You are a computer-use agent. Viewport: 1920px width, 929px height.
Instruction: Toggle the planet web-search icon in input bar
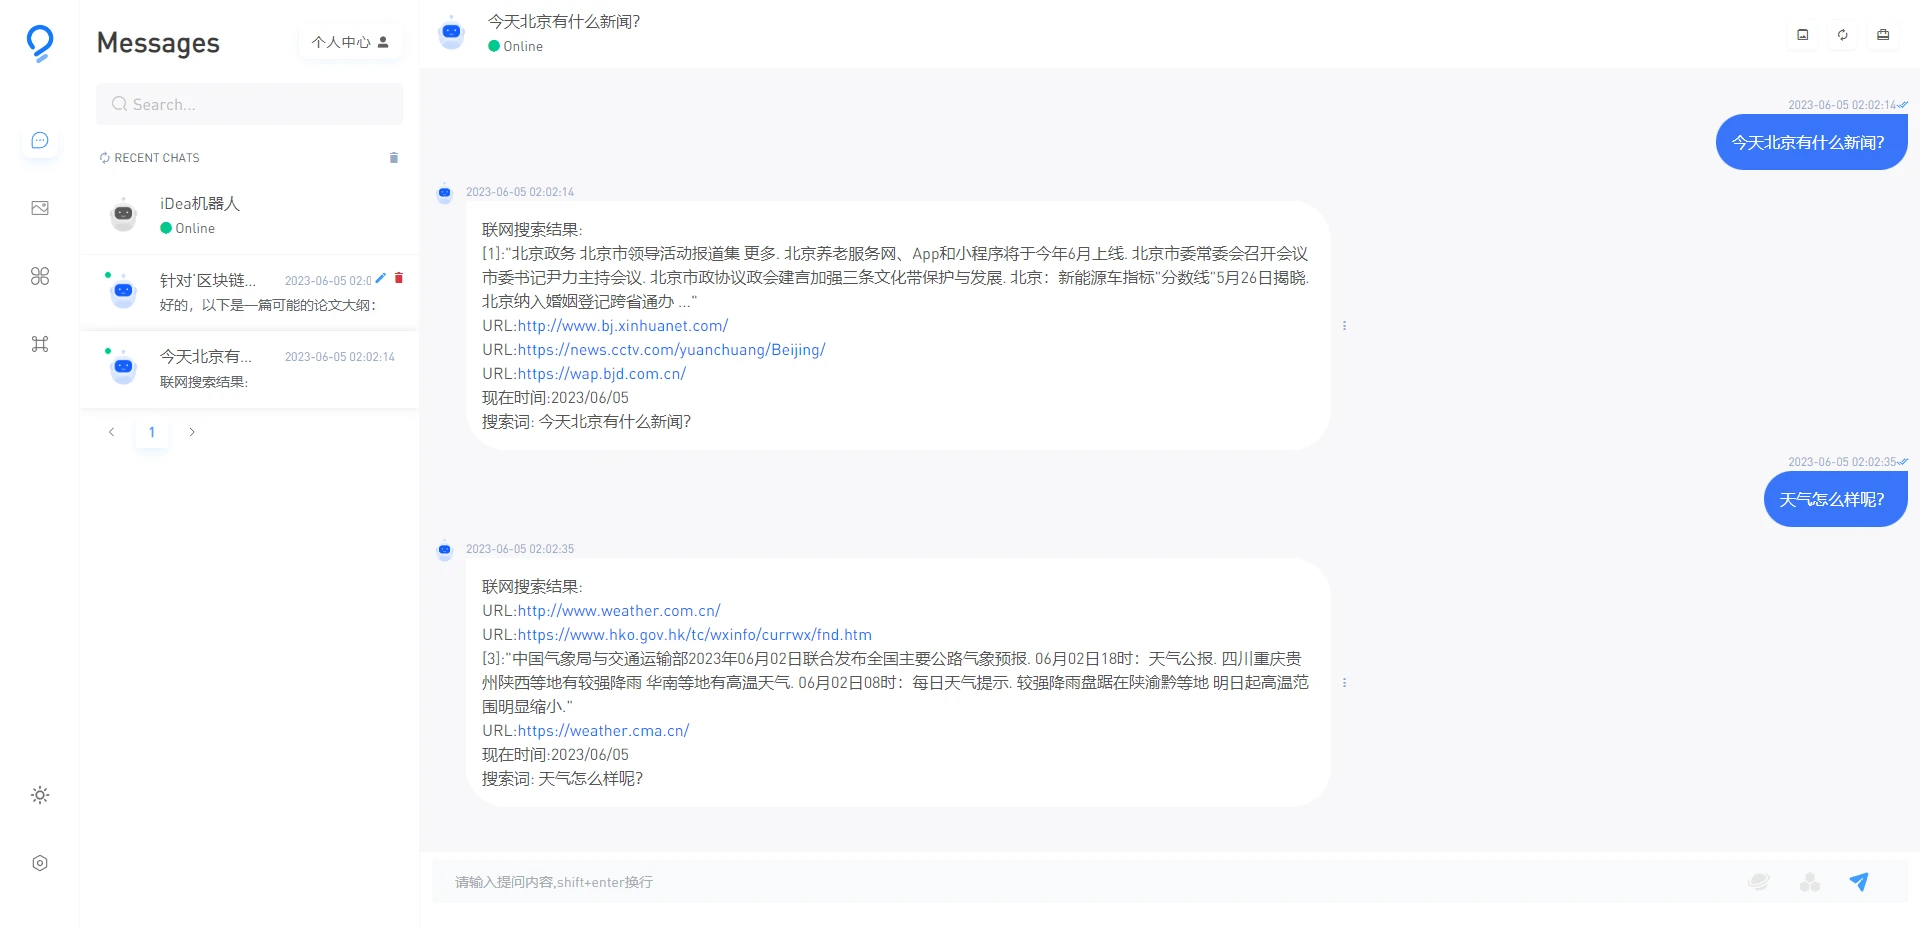pyautogui.click(x=1758, y=881)
